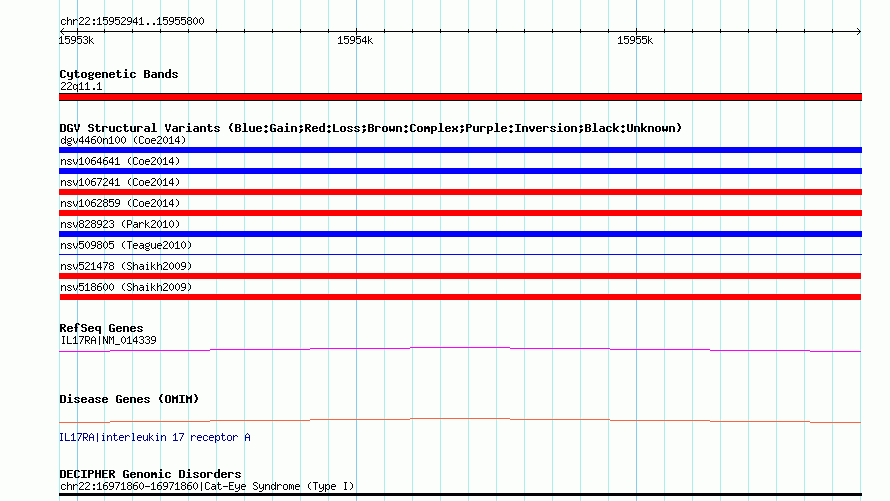Click the Cytogenetic Bands track title
890x501 pixels.
click(x=119, y=74)
